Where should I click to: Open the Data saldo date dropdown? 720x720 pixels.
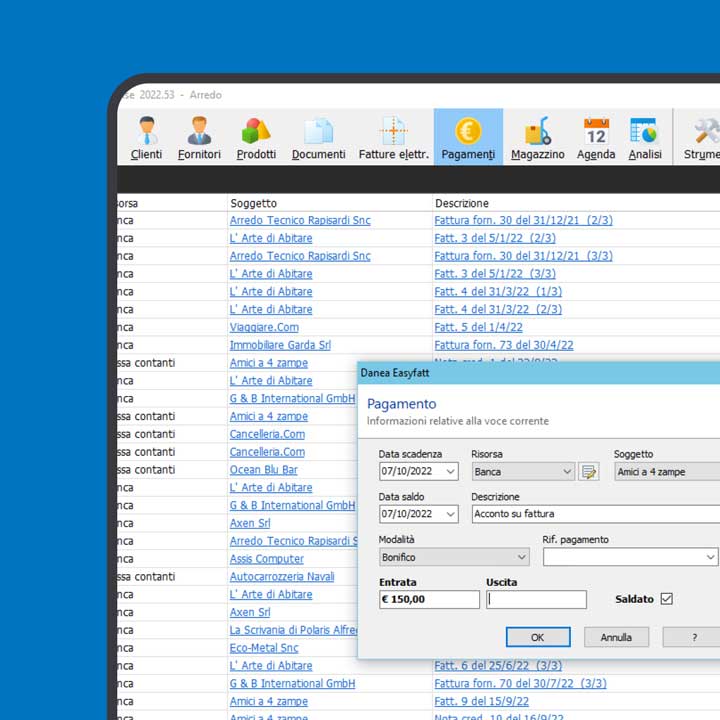pyautogui.click(x=450, y=514)
